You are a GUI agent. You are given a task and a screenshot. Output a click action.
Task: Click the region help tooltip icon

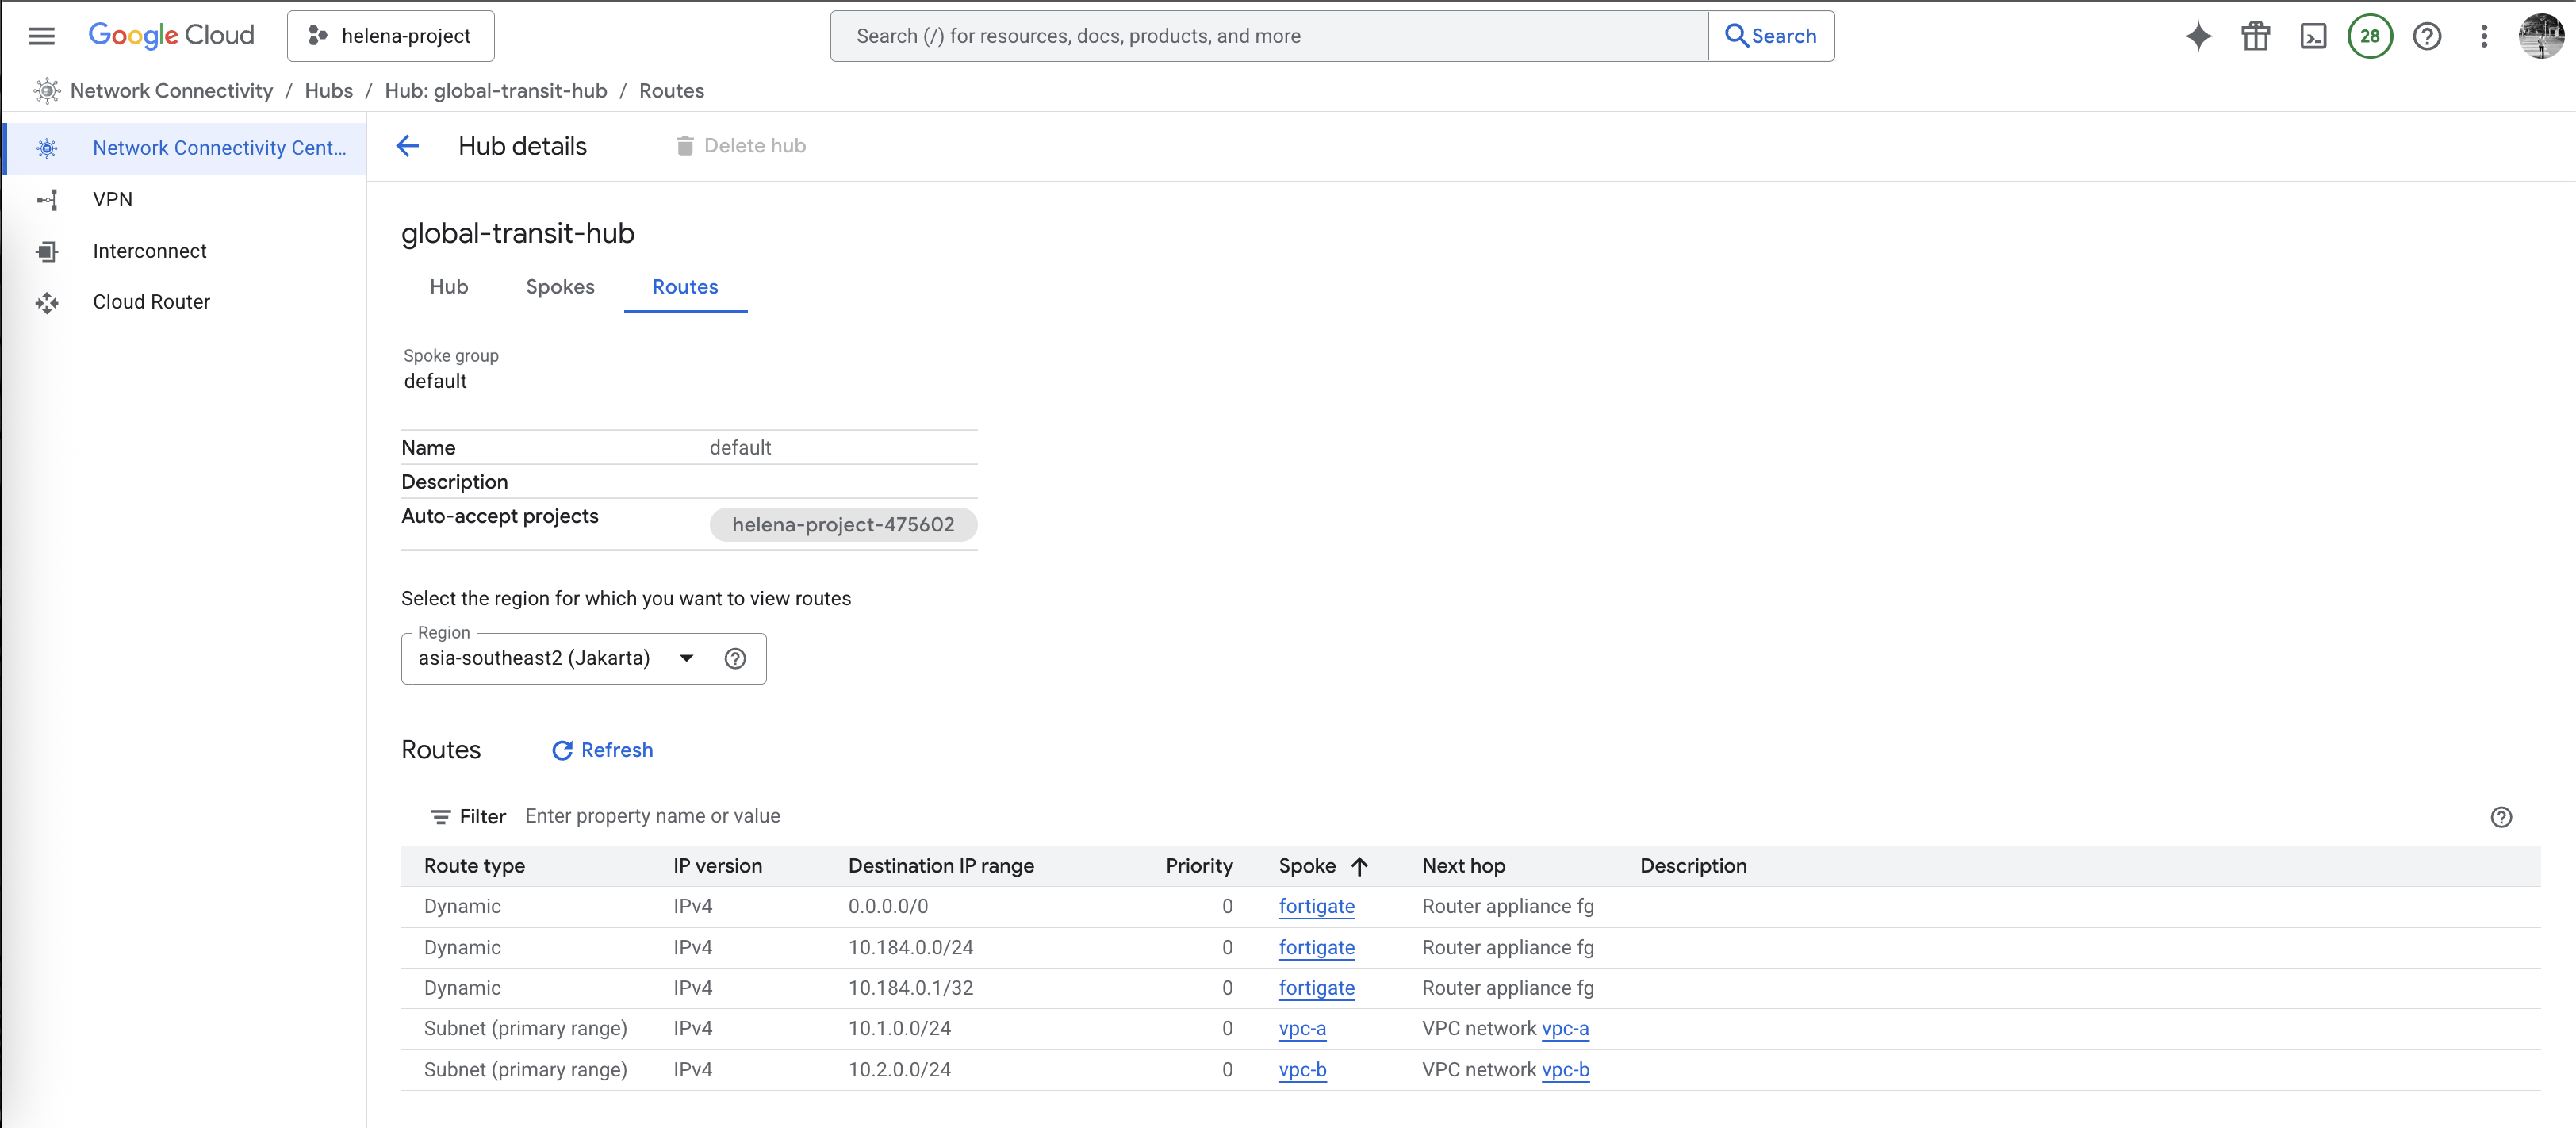coord(735,658)
